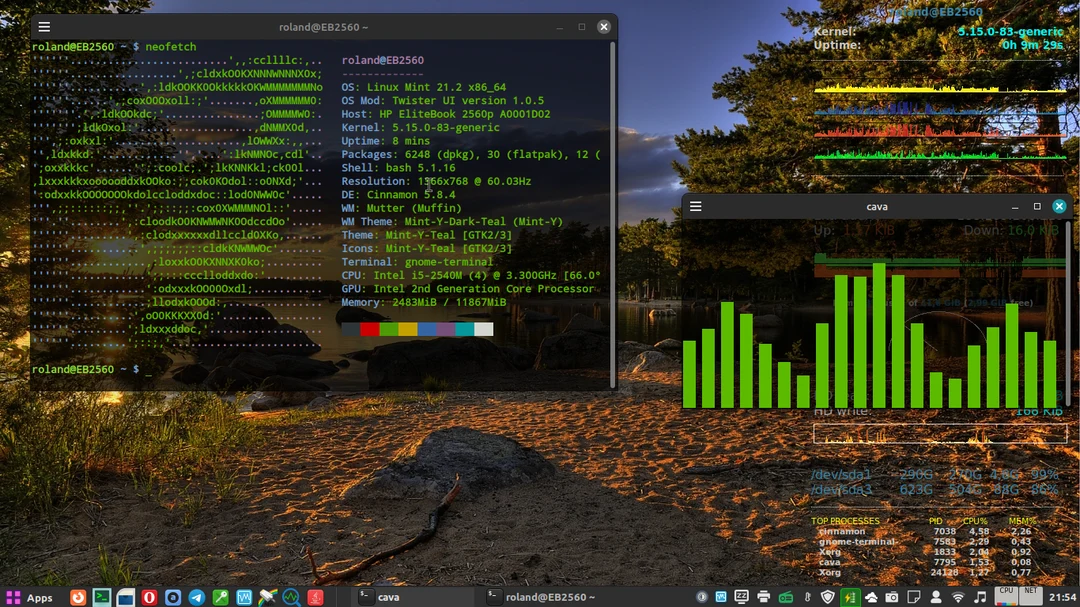Click the NET monitor applet in the panel
This screenshot has width=1080, height=607.
tap(1032, 595)
